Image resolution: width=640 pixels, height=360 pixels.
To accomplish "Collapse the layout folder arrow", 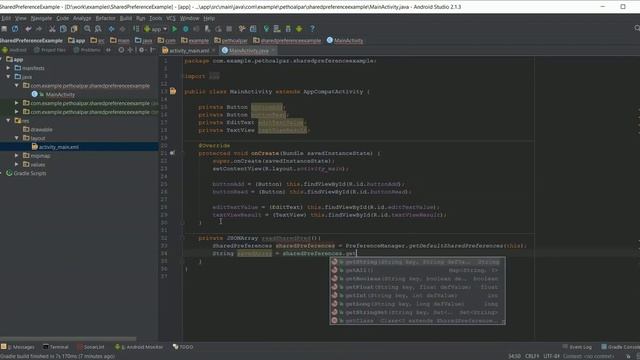I will (x=17, y=138).
